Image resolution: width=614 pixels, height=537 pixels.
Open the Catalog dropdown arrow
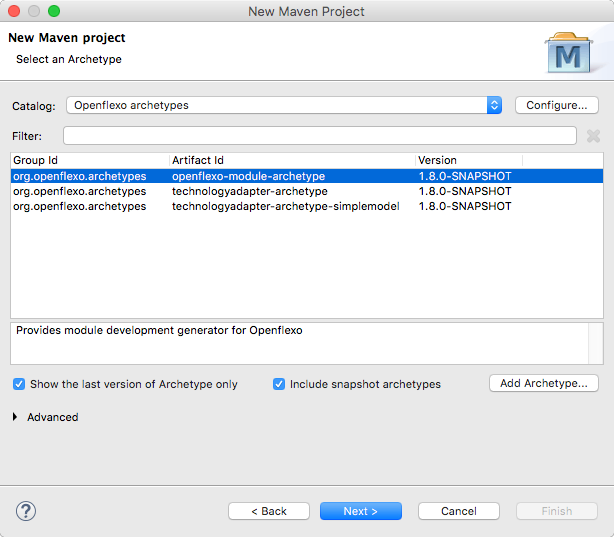pos(494,105)
